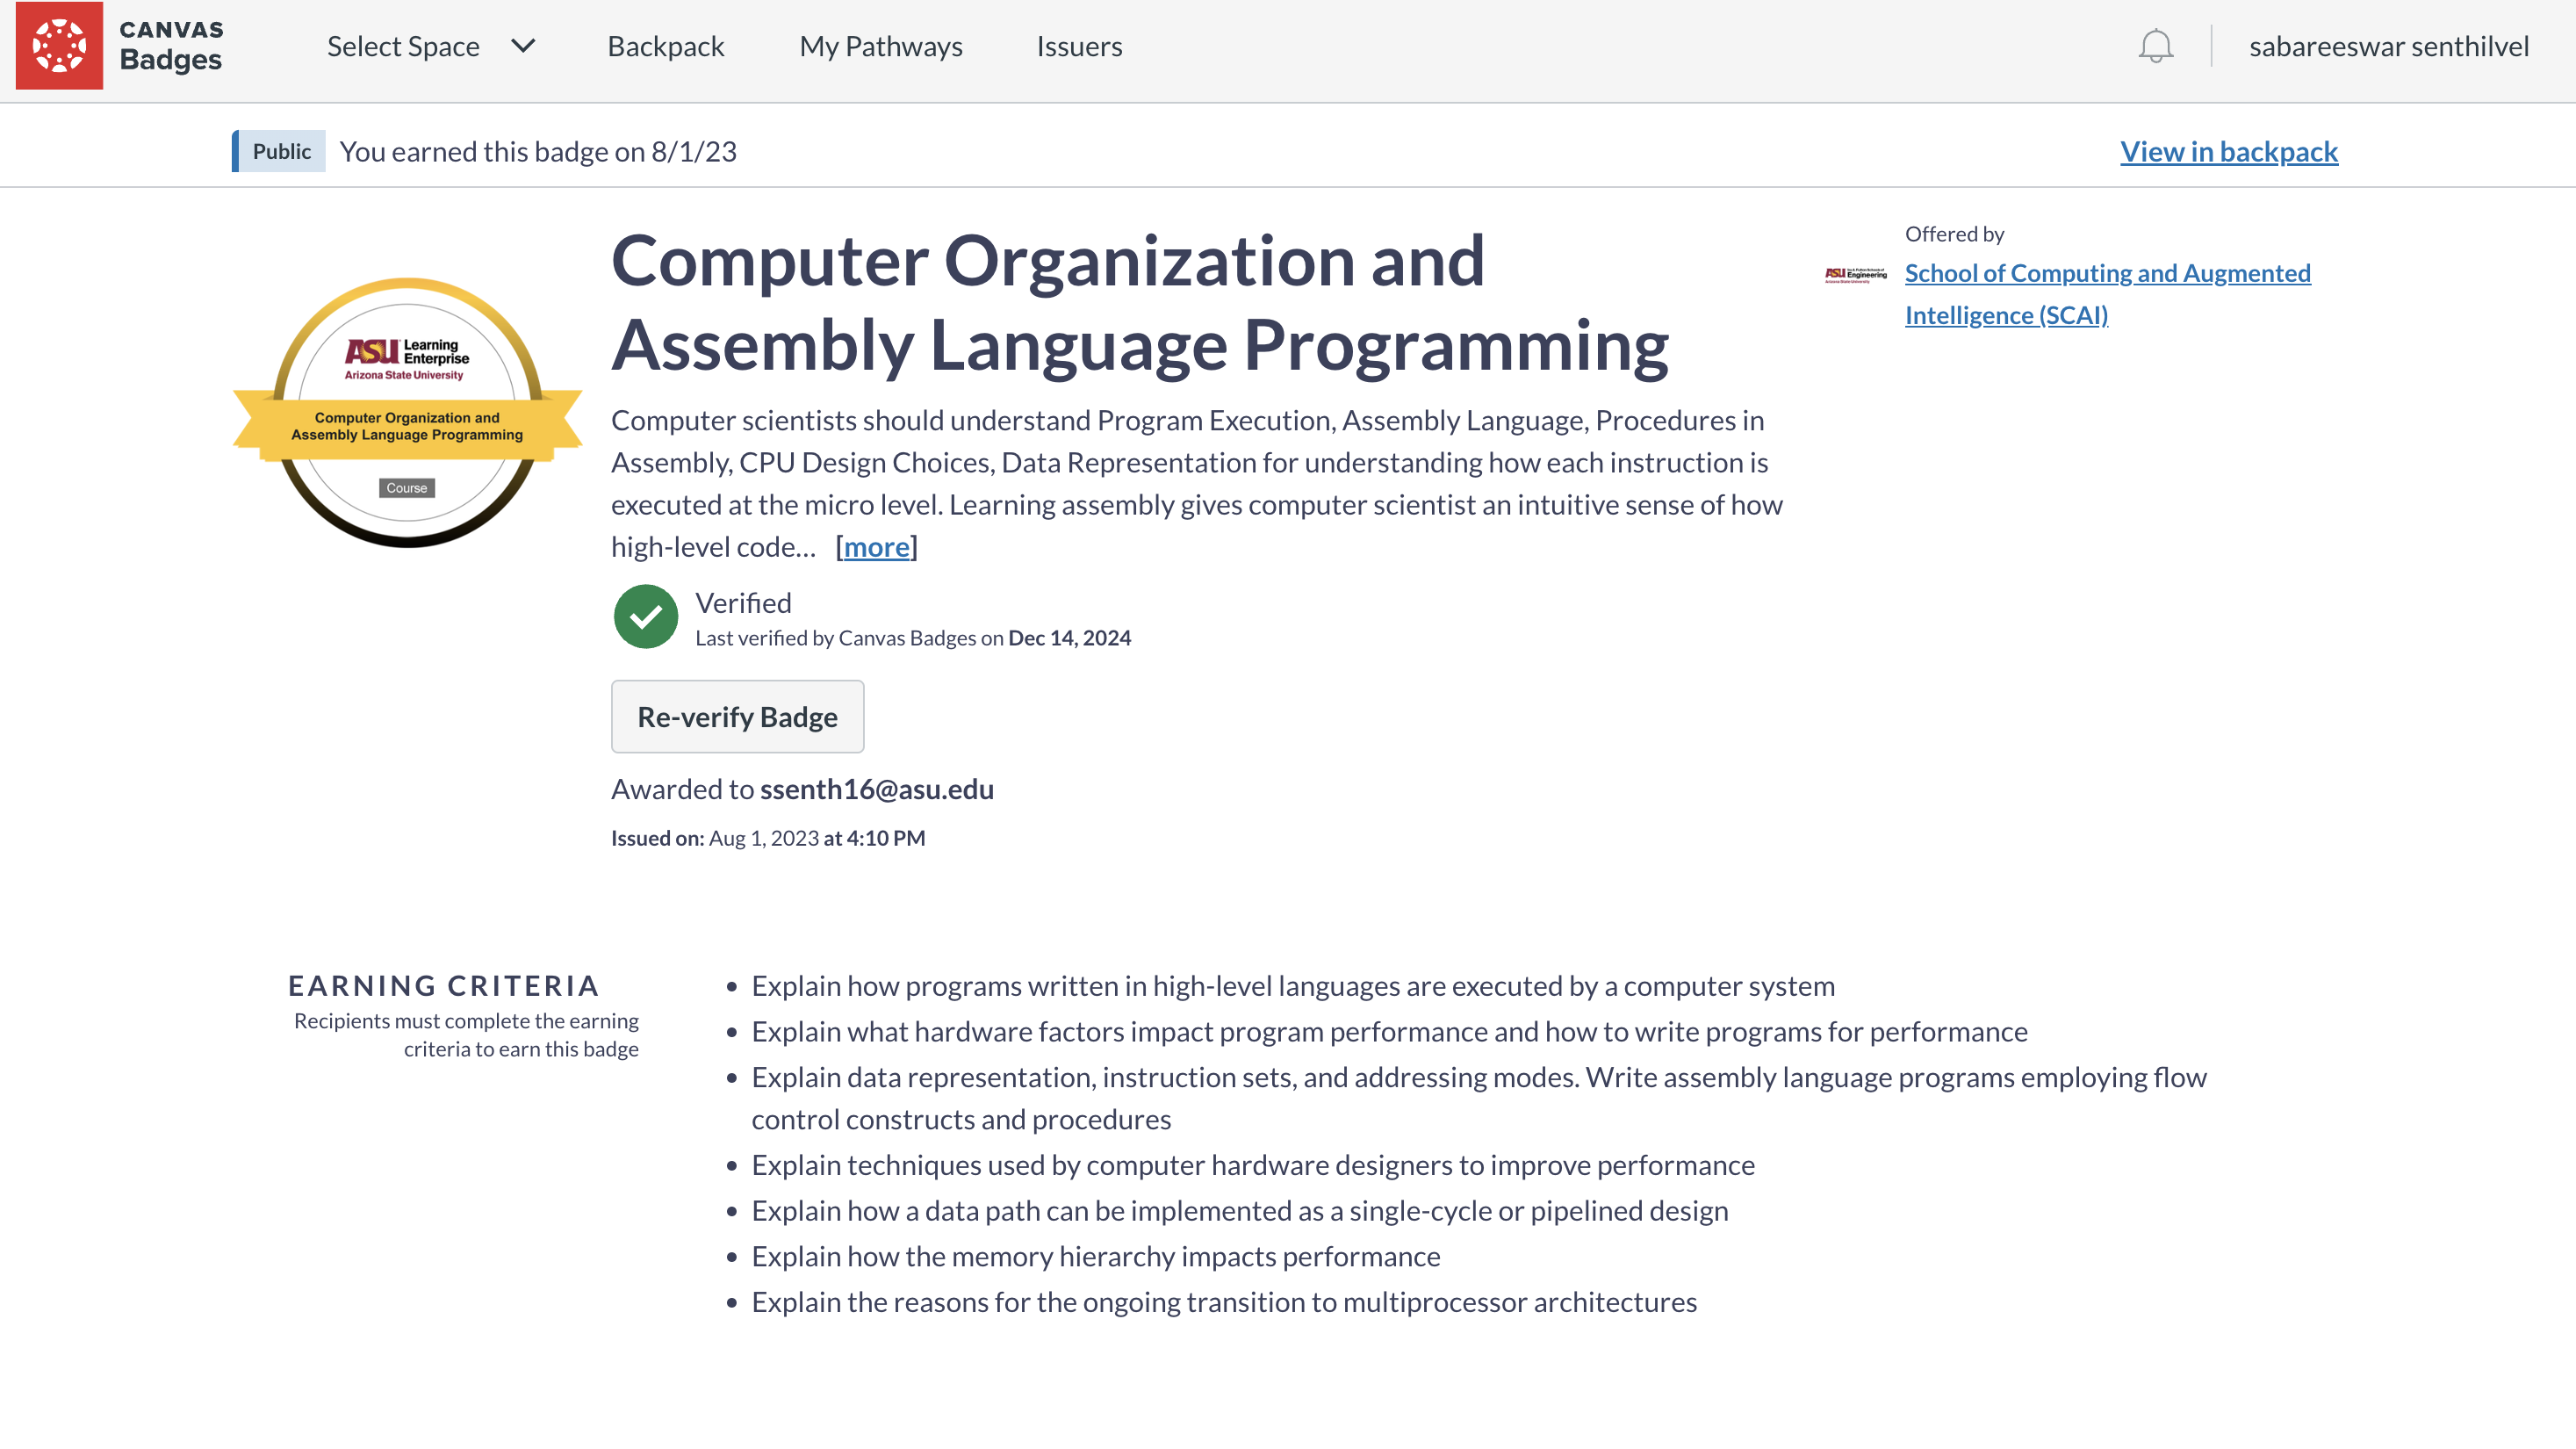This screenshot has width=2576, height=1449.
Task: Click the 'Last verified by Canvas Badges' text
Action: tap(912, 638)
